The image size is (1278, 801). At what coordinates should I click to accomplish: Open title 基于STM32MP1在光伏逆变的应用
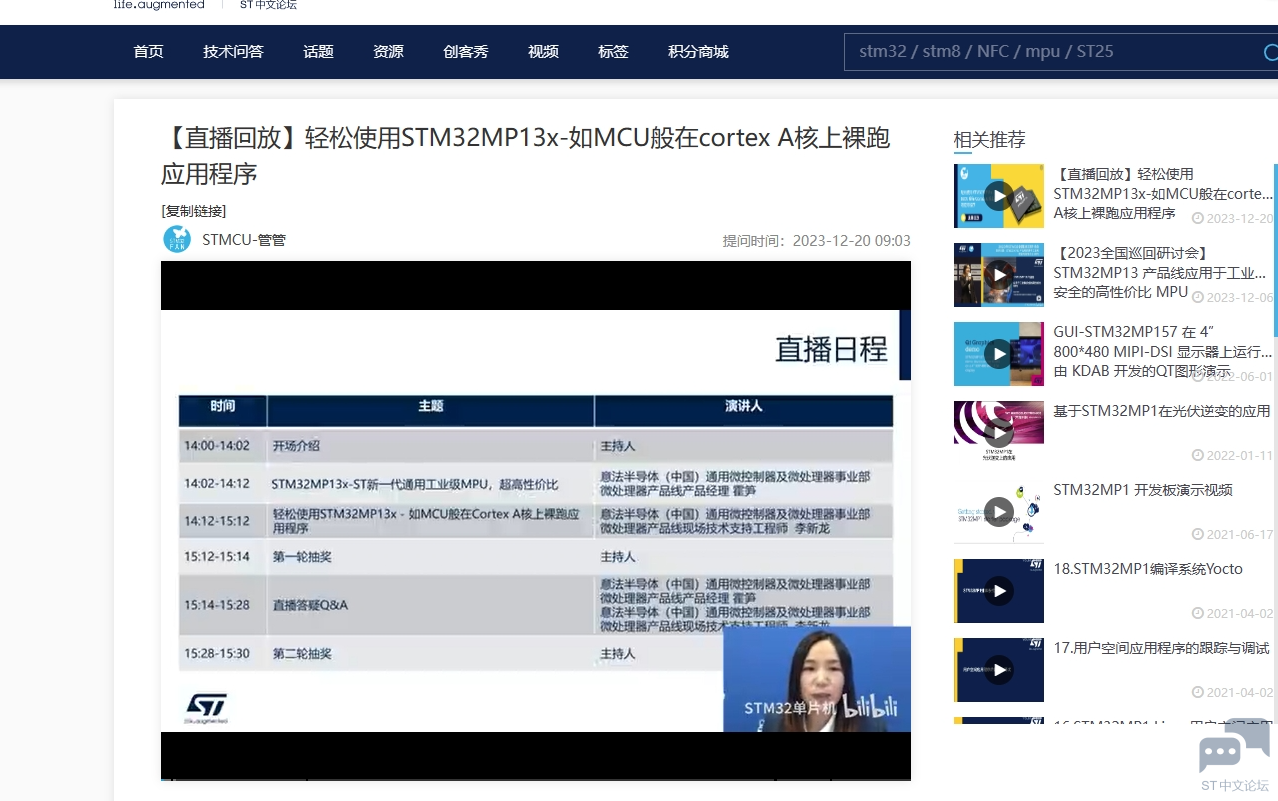click(1161, 411)
